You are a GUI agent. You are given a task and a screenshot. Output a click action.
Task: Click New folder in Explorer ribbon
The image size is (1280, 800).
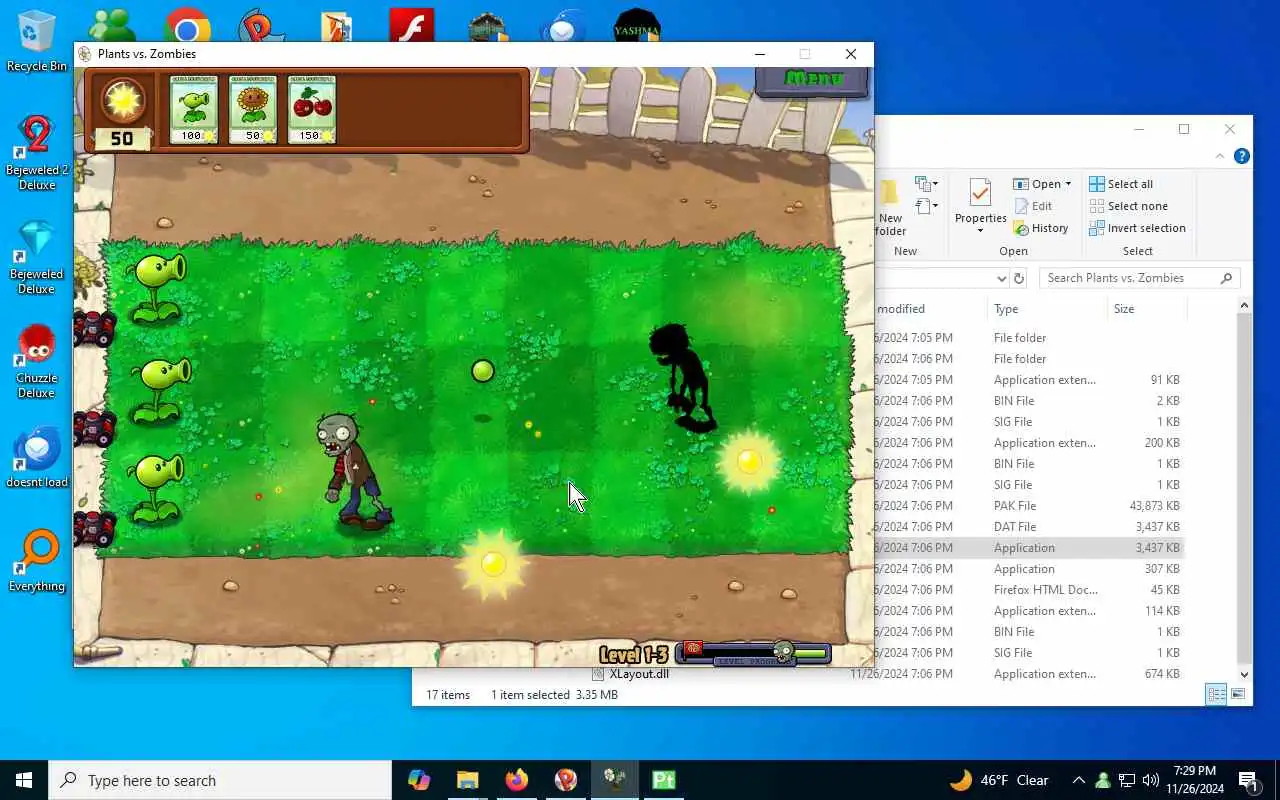pyautogui.click(x=890, y=208)
